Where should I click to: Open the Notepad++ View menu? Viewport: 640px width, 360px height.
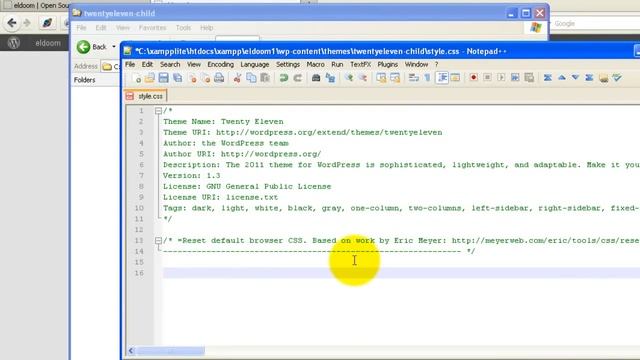[x=194, y=64]
